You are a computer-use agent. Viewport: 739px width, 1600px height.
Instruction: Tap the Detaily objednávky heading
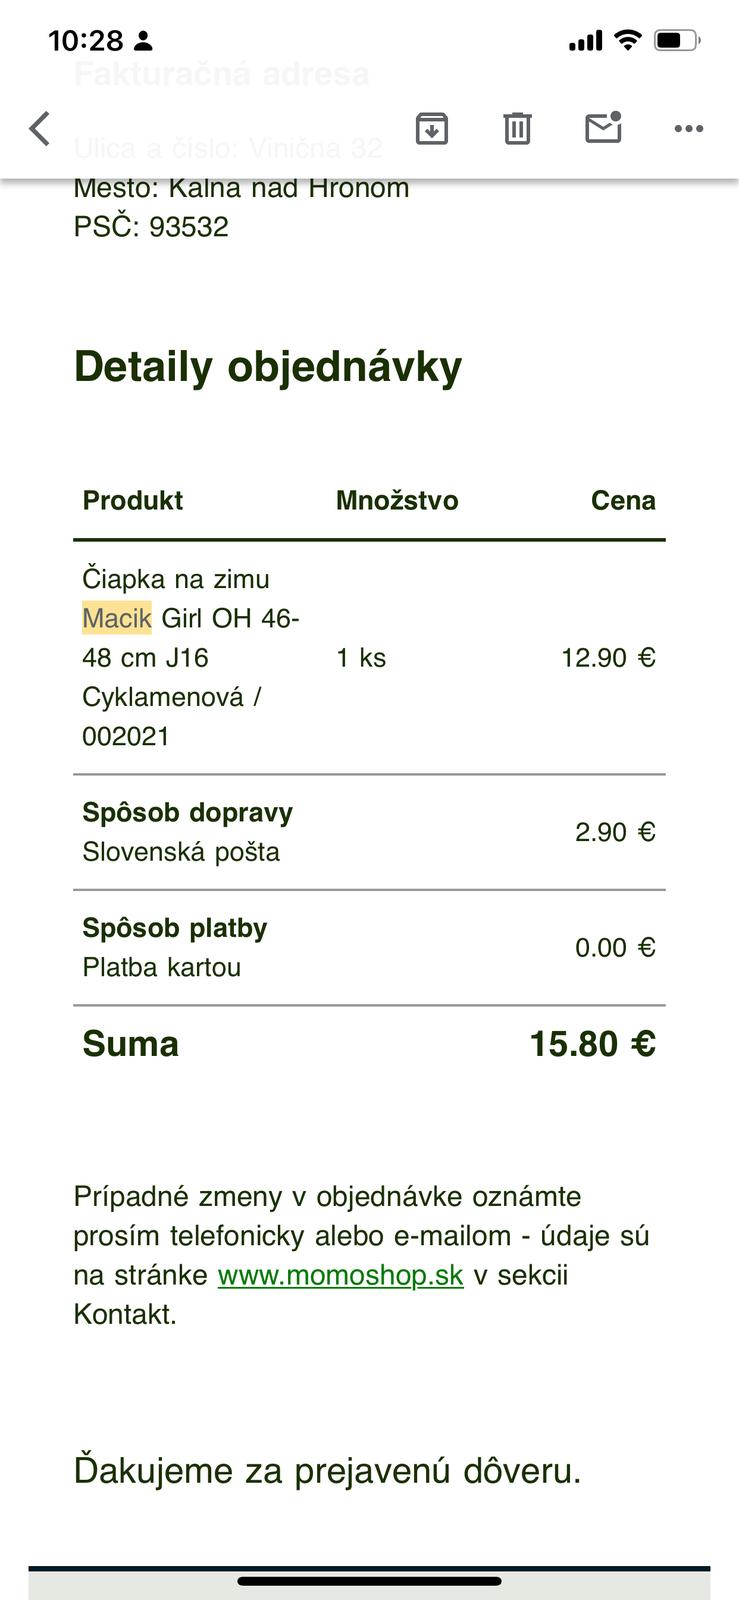tap(268, 367)
